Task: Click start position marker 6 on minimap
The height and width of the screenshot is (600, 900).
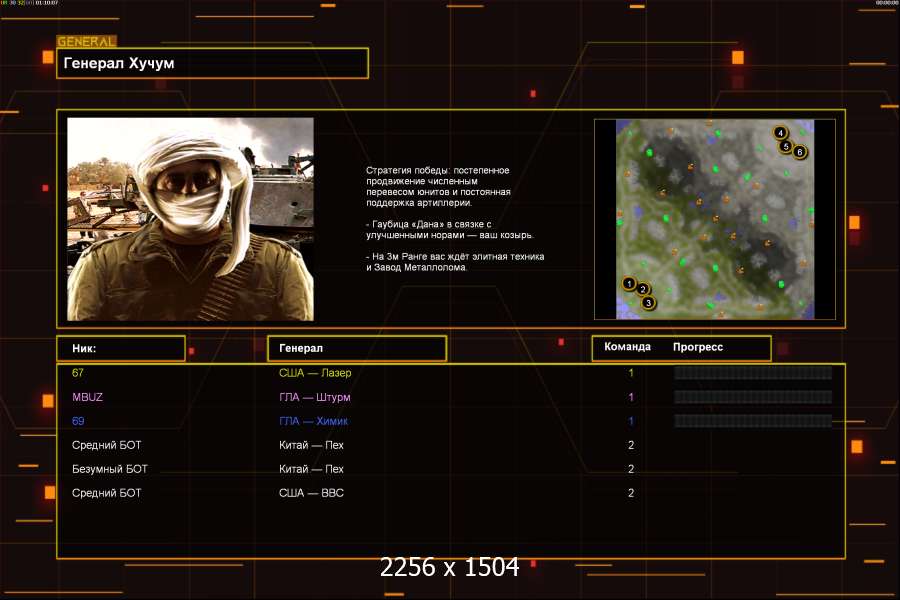Action: click(x=800, y=152)
